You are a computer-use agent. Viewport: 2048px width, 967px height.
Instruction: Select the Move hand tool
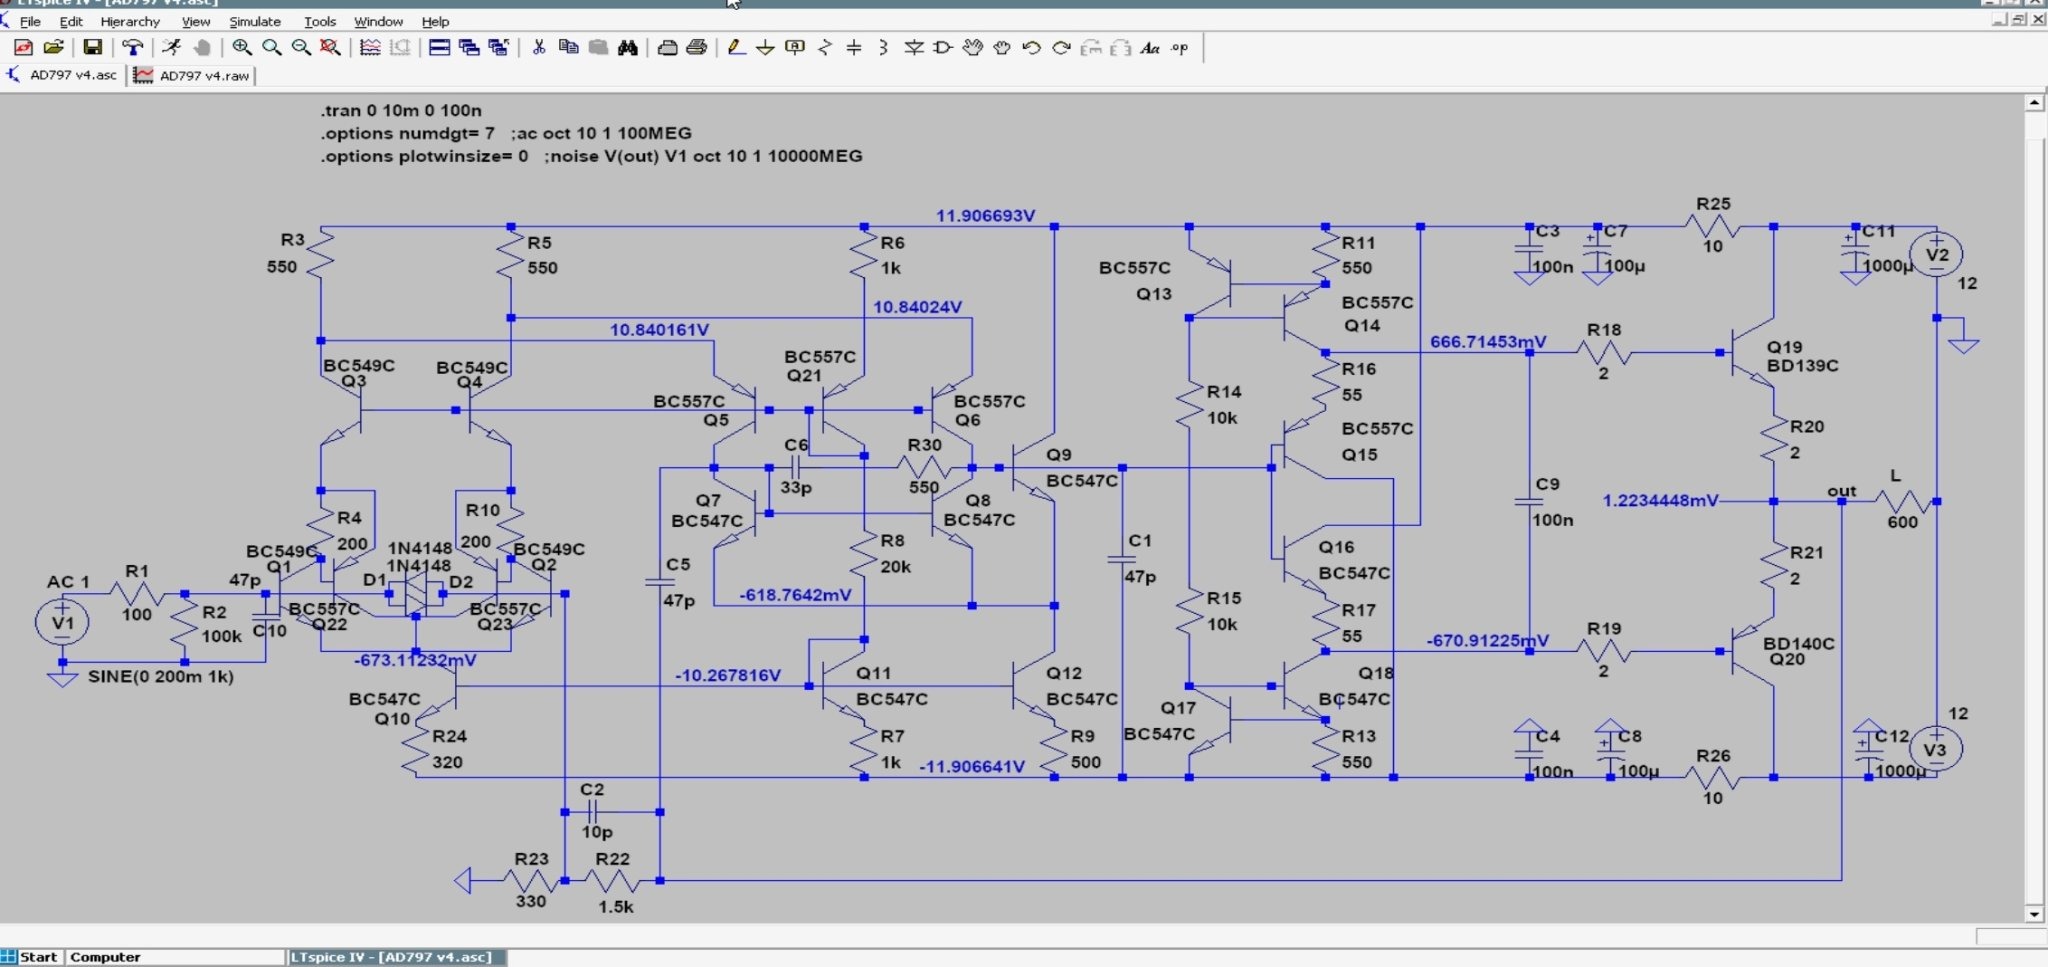pos(972,47)
